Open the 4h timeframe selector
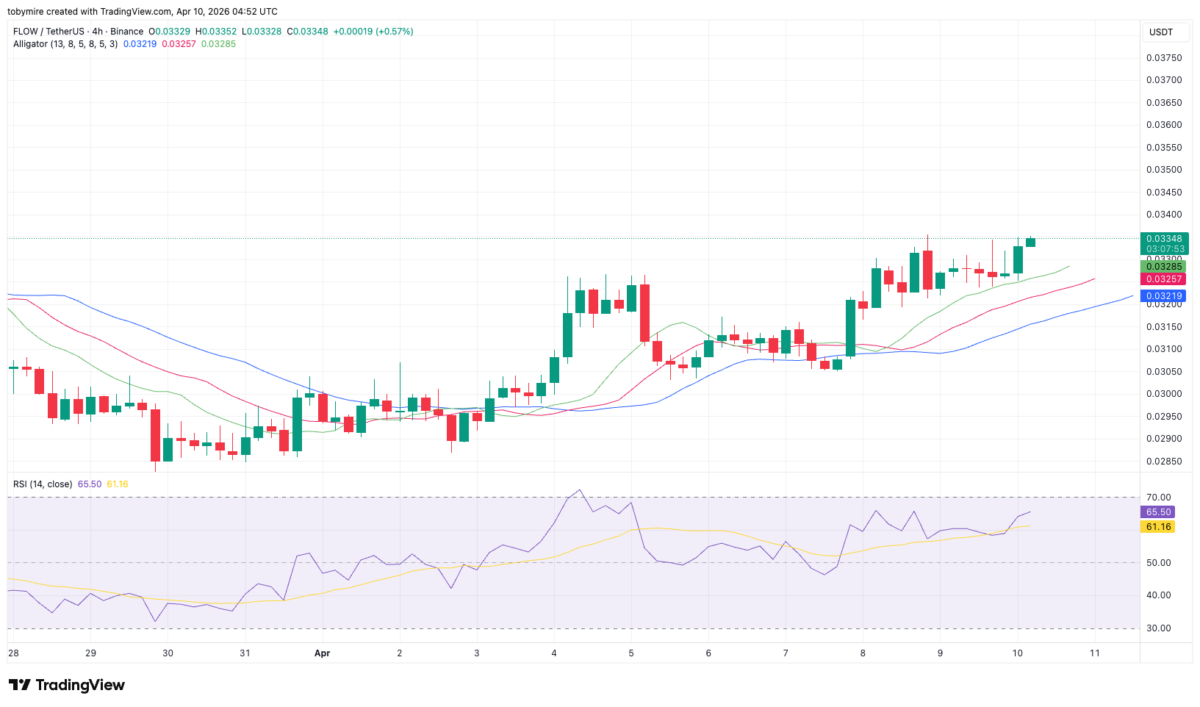 coord(100,31)
